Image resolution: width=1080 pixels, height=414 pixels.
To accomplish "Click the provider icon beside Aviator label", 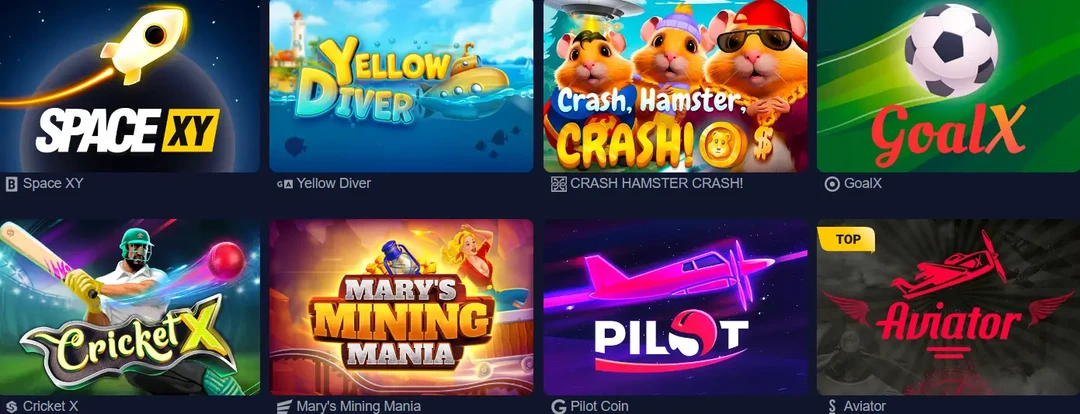I will pos(832,406).
